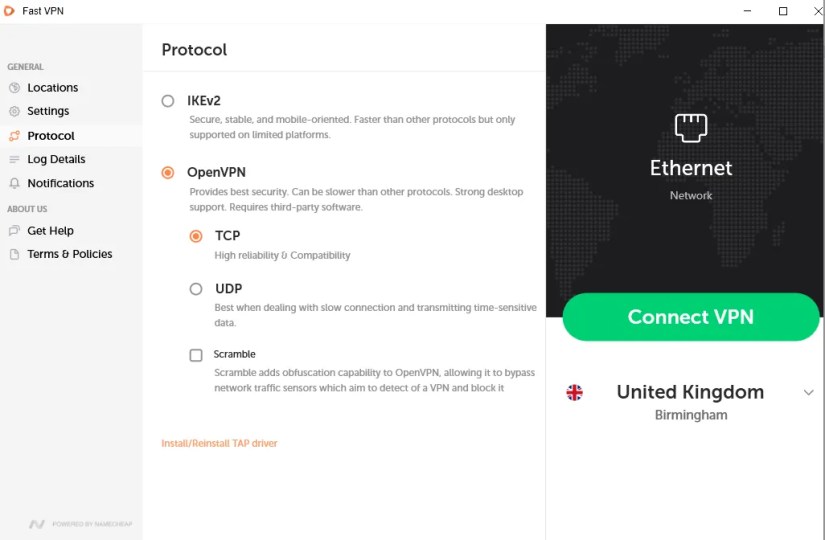The width and height of the screenshot is (825, 540).
Task: Choose the UDP radio option
Action: (196, 289)
